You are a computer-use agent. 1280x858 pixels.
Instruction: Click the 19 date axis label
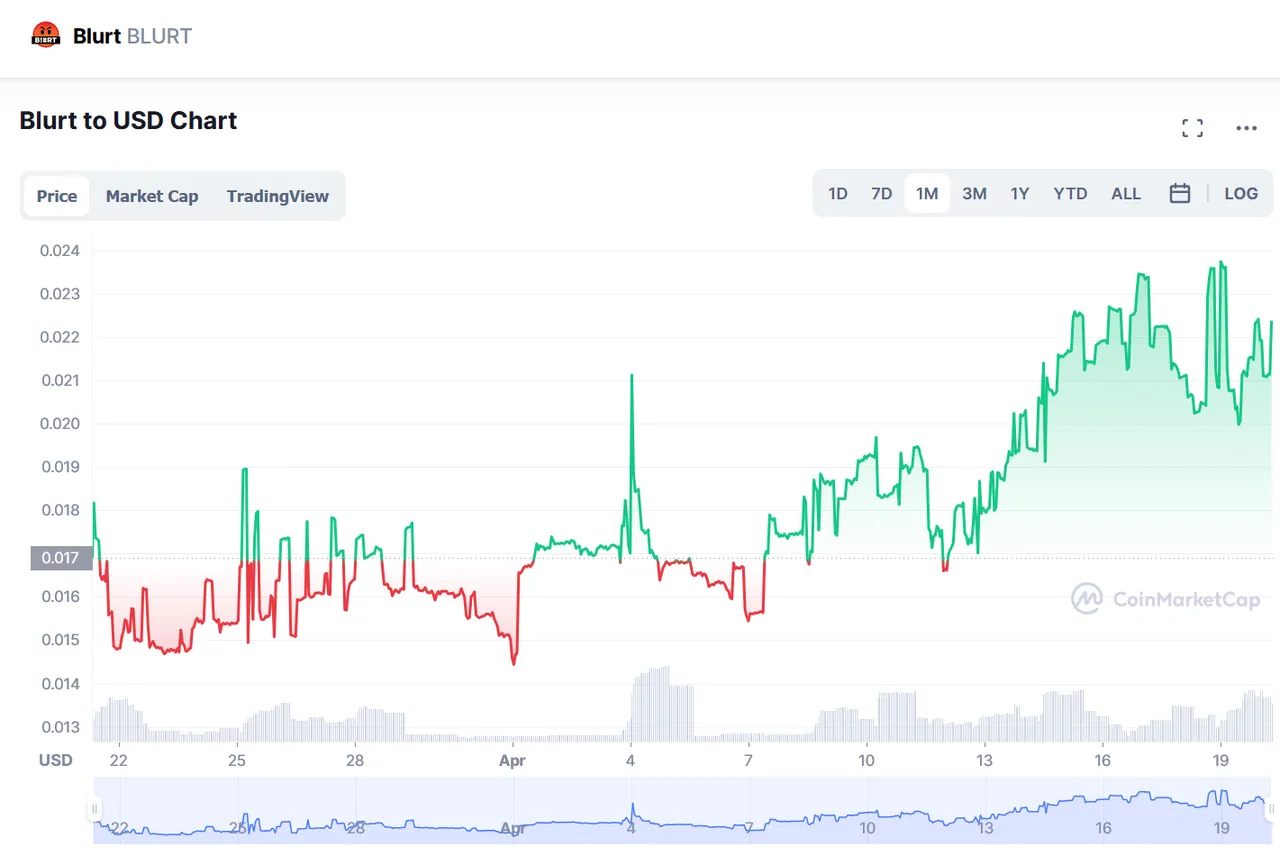pyautogui.click(x=1219, y=760)
